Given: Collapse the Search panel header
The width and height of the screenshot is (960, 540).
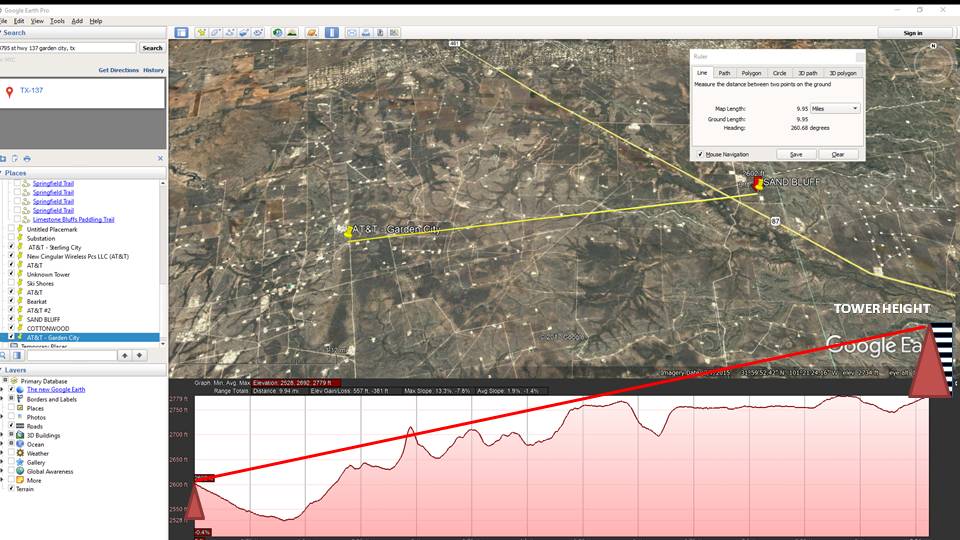Looking at the screenshot, I should 83,32.
